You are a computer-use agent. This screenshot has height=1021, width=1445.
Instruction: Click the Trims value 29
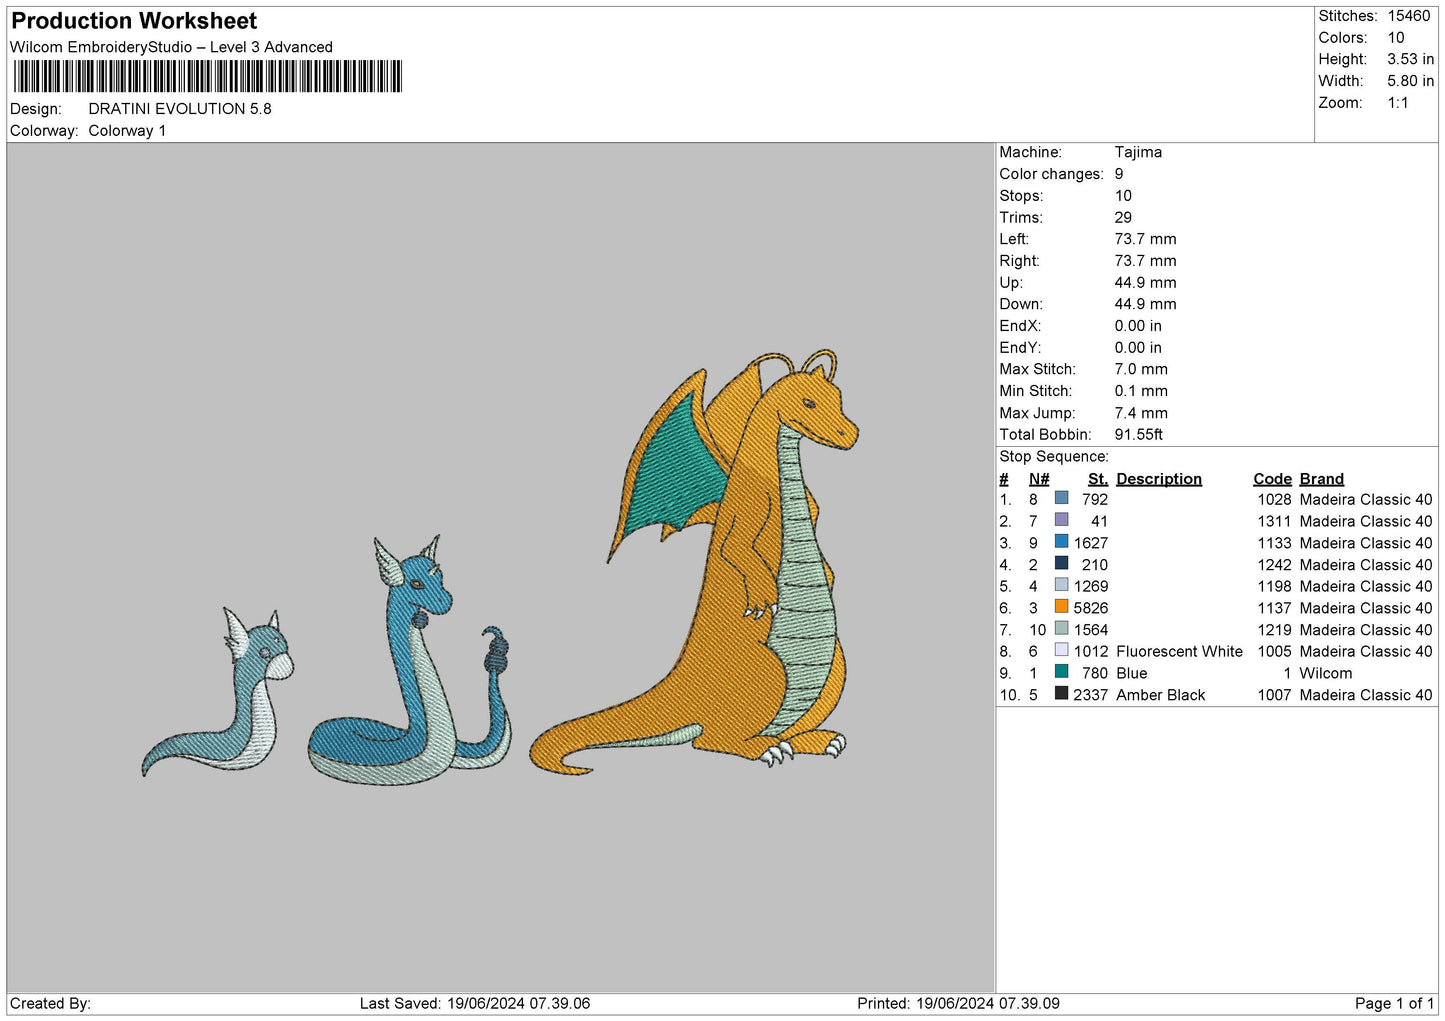(x=1123, y=218)
